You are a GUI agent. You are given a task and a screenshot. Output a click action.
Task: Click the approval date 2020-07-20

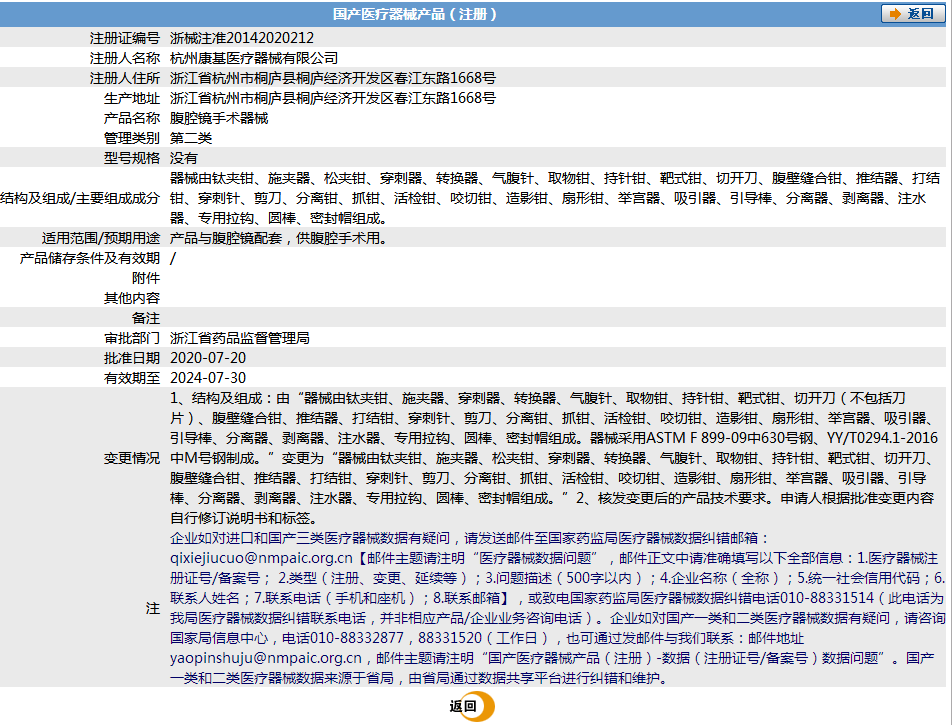point(208,358)
